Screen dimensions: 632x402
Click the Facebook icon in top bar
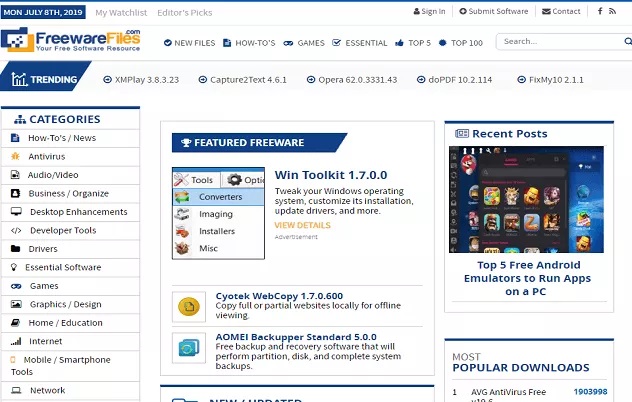(x=600, y=11)
